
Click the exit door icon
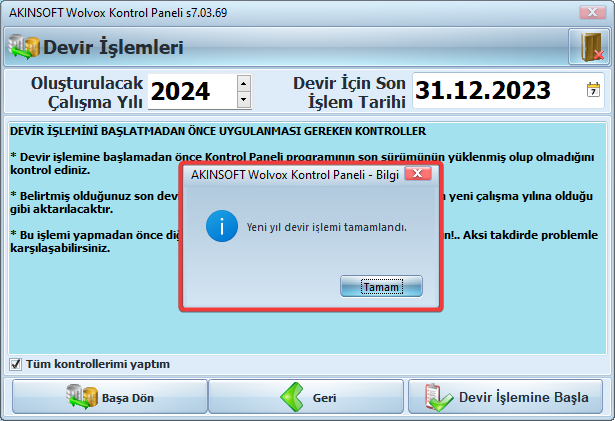[590, 47]
